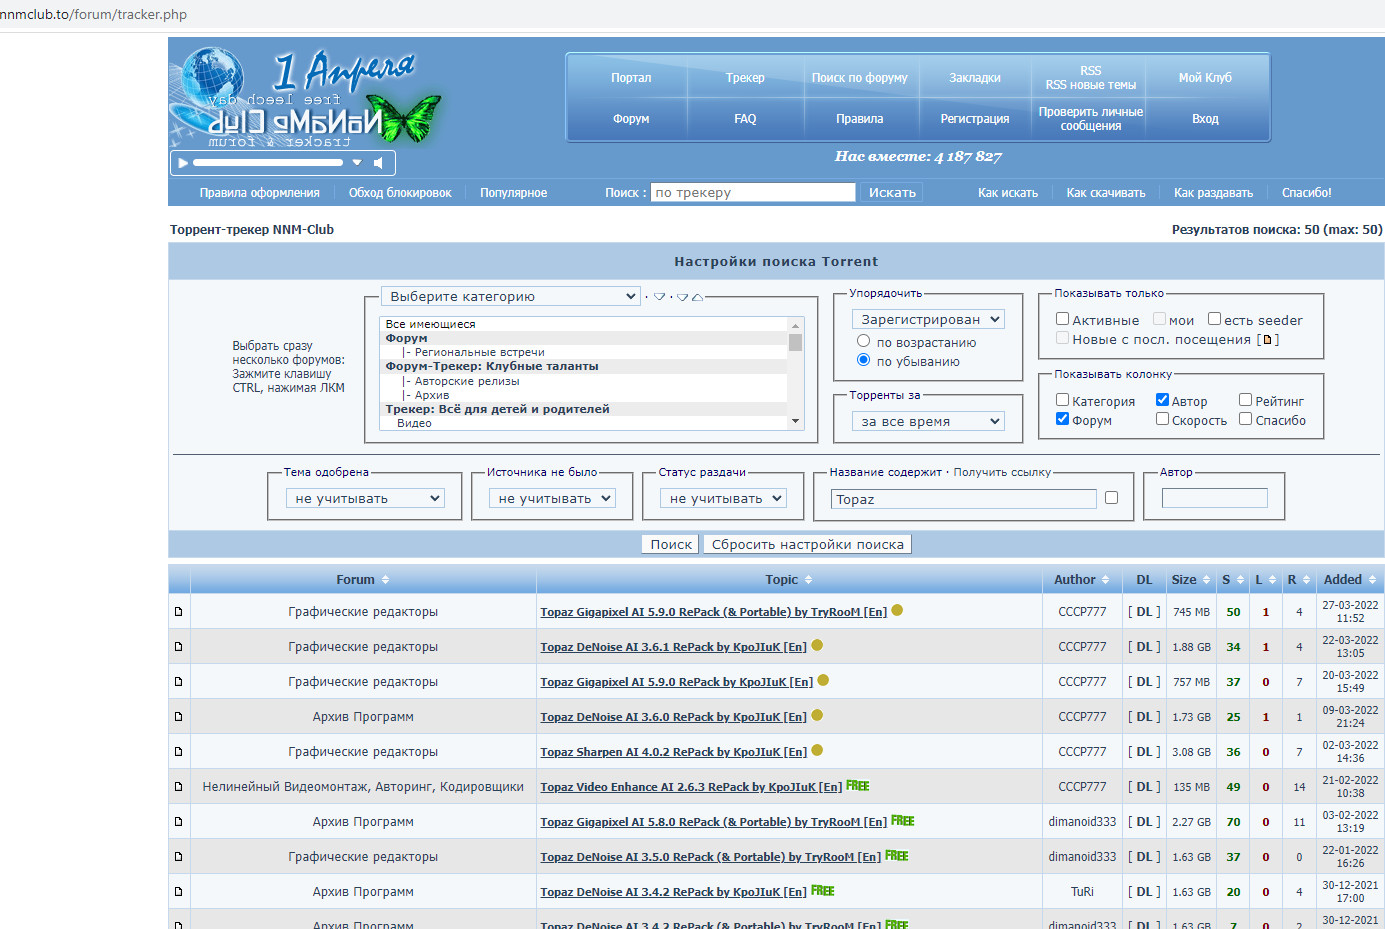Click the Автор text input field
1385x929 pixels.
(x=1215, y=498)
